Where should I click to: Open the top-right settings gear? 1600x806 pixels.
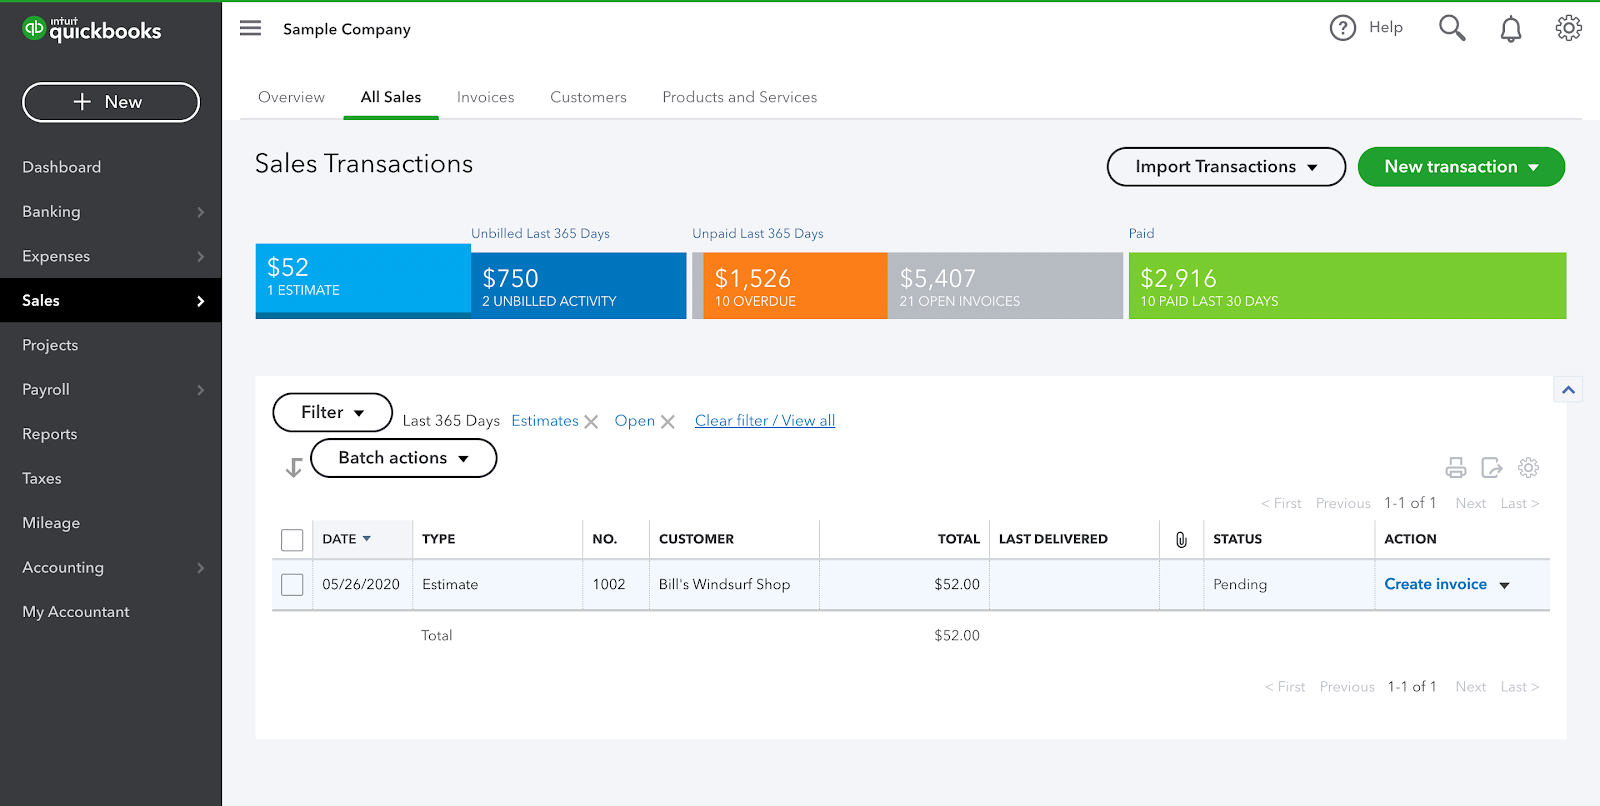pyautogui.click(x=1569, y=28)
